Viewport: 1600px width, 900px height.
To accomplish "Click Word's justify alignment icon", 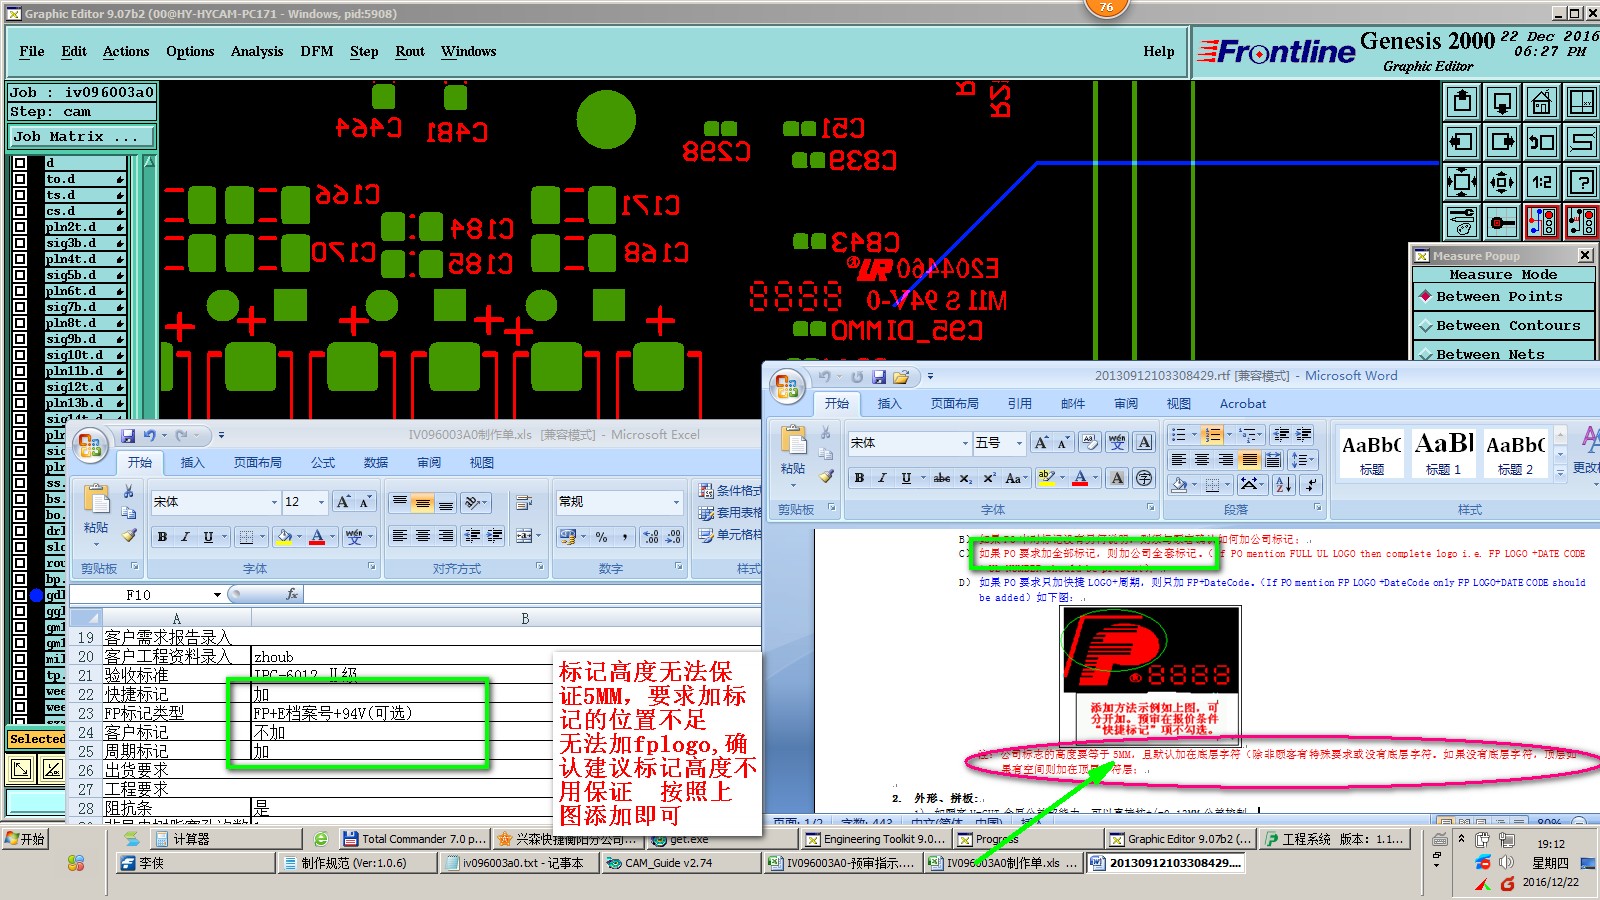I will 1250,460.
